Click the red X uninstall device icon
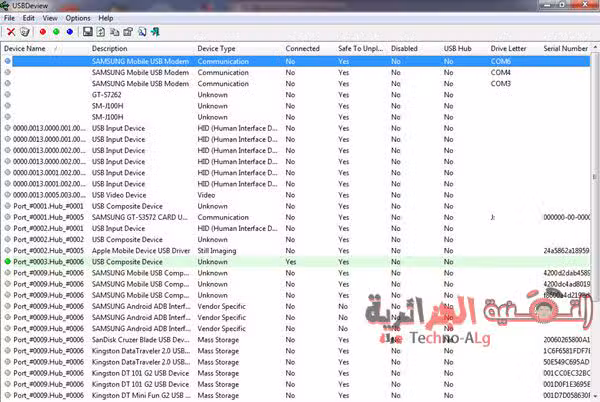Screen dimensions: 600x402 click(x=10, y=32)
